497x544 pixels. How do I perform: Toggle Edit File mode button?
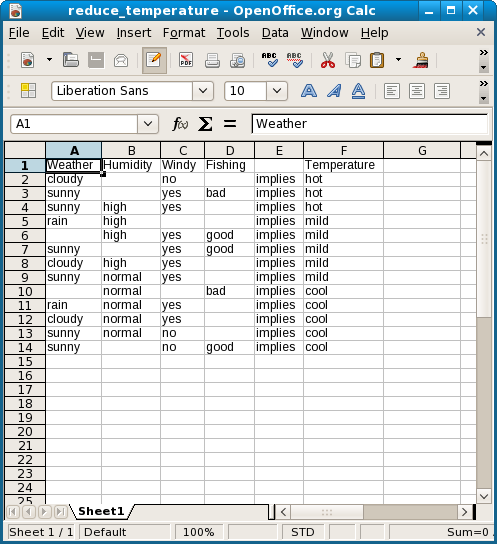pos(154,60)
